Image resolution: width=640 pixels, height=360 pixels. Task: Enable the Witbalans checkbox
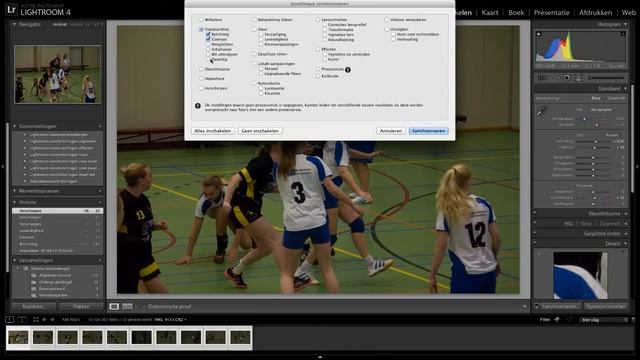point(201,20)
